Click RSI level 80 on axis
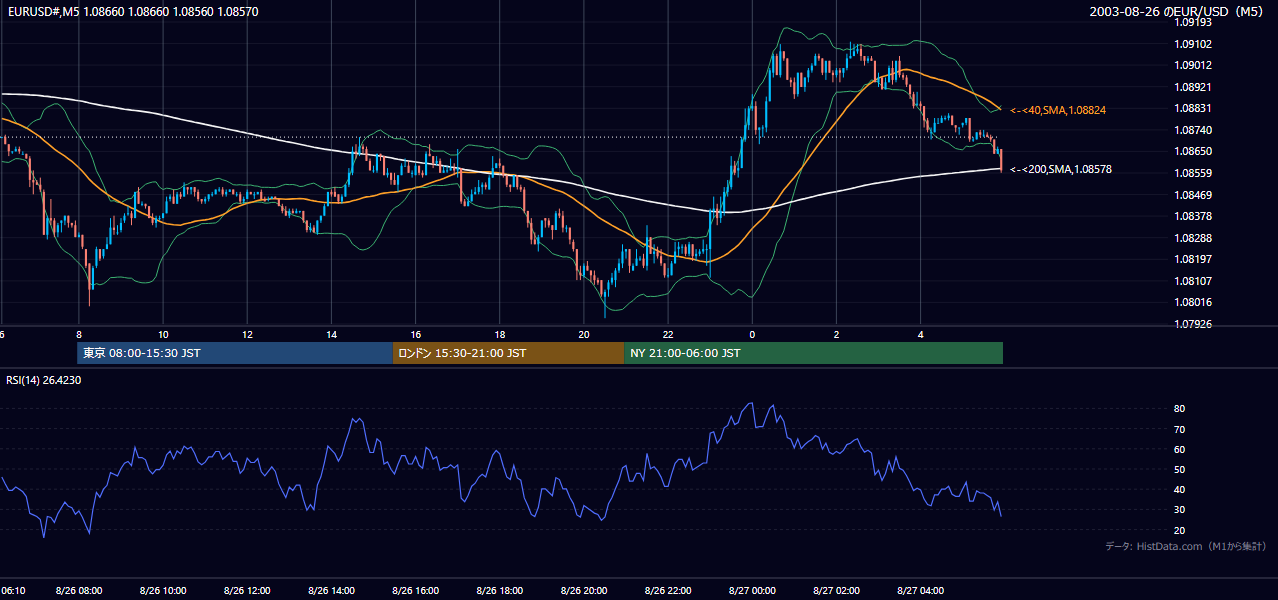The height and width of the screenshot is (600, 1278). [x=1179, y=409]
